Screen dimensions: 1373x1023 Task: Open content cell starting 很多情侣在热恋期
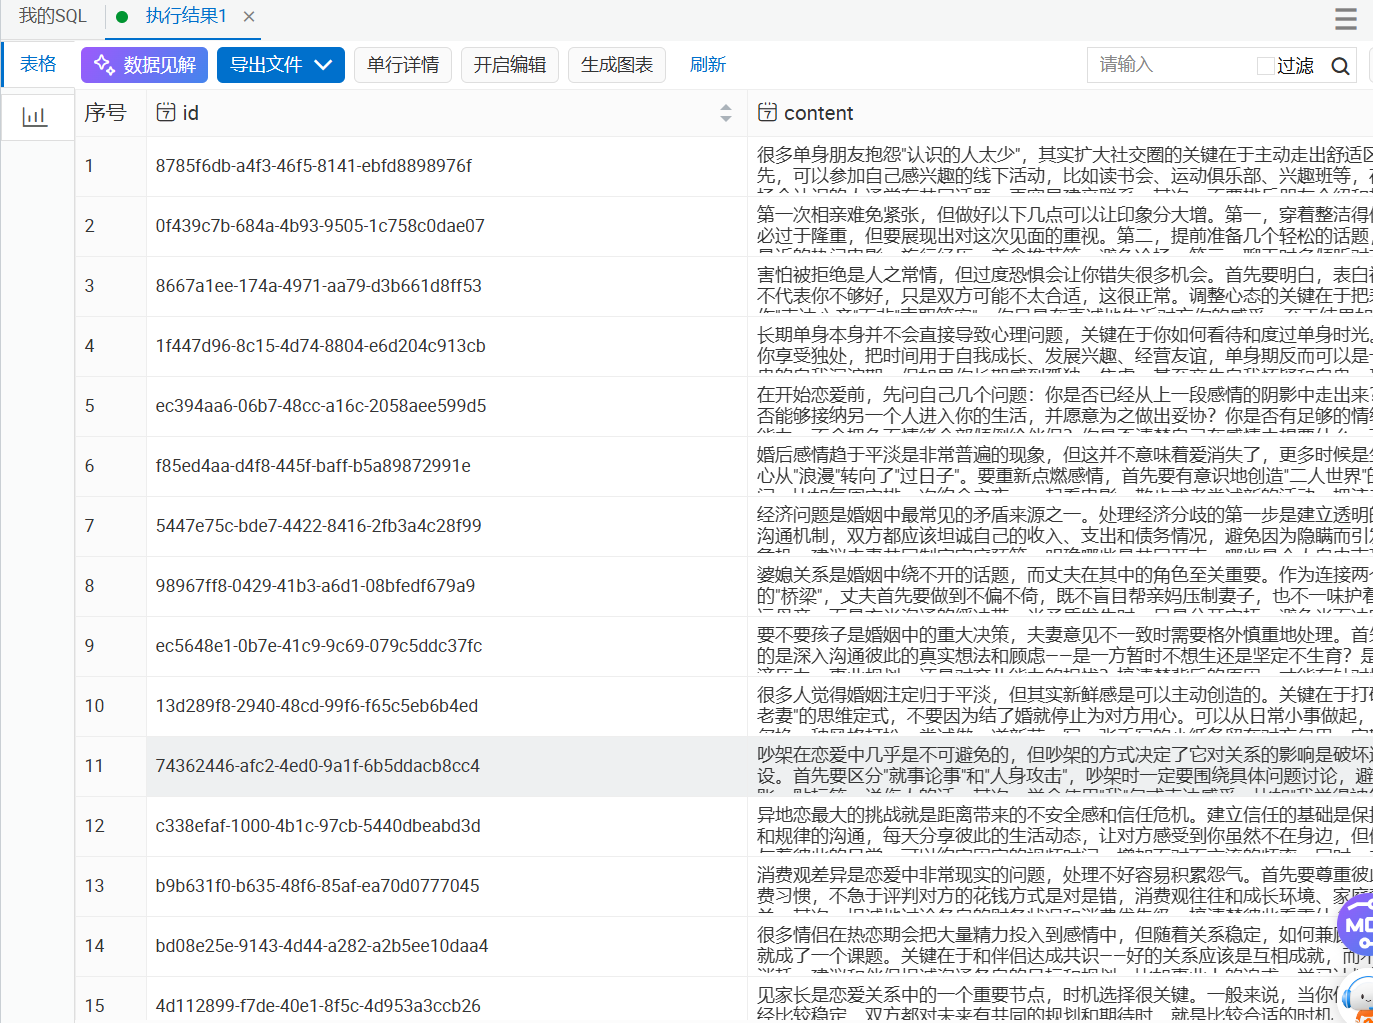1060,946
